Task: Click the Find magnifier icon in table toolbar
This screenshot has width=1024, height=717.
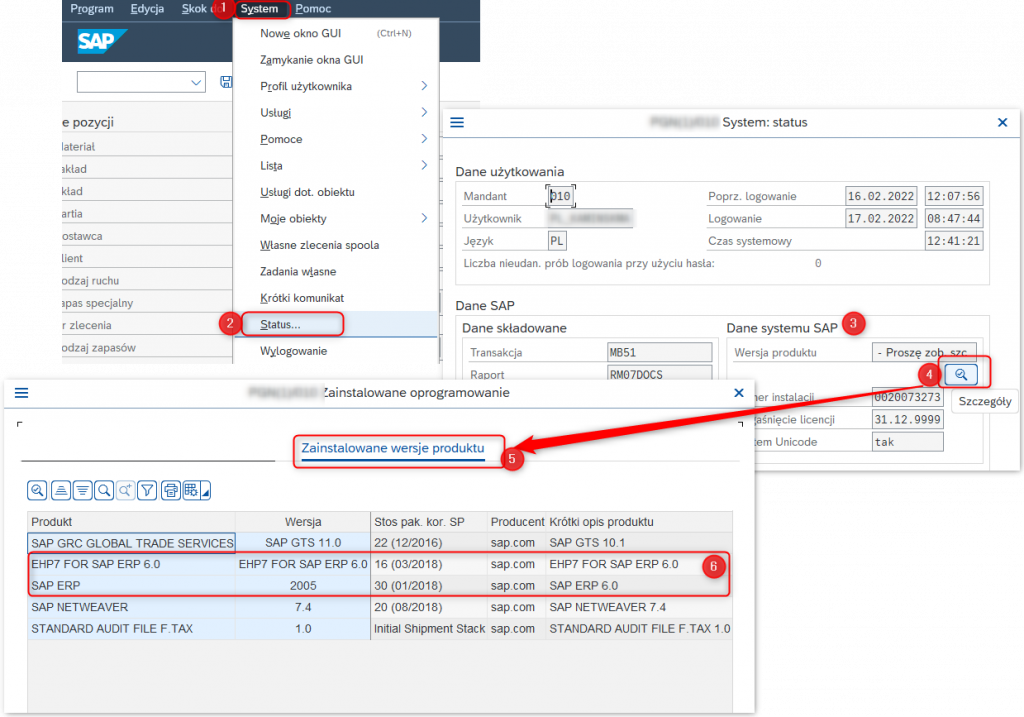Action: (x=104, y=490)
